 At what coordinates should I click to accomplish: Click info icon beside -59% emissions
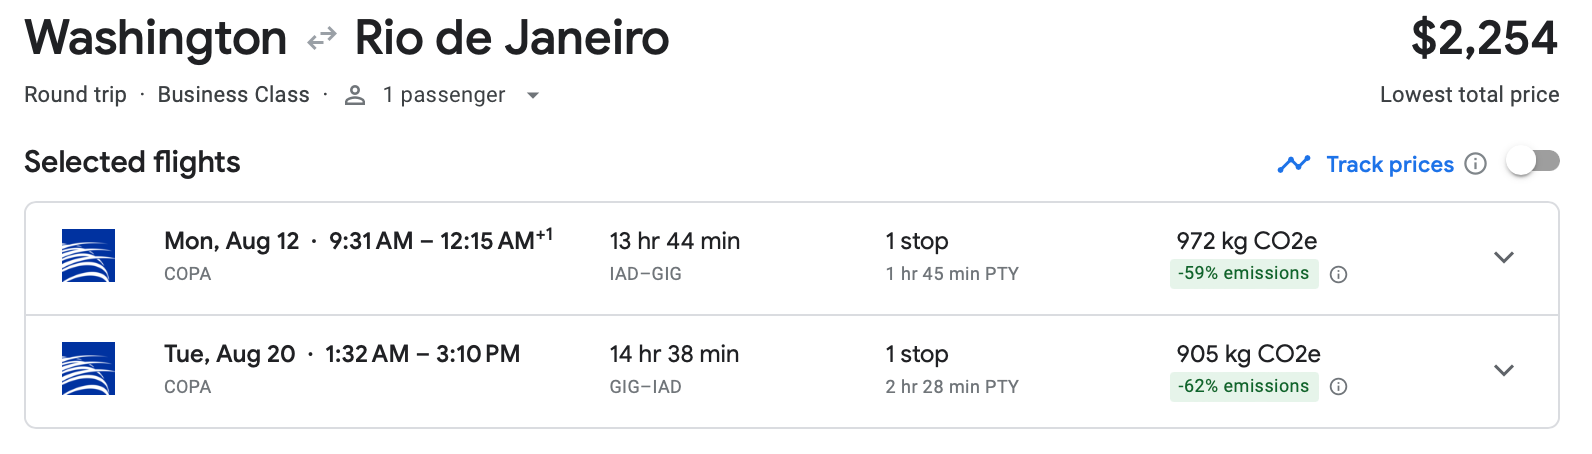[x=1339, y=275]
